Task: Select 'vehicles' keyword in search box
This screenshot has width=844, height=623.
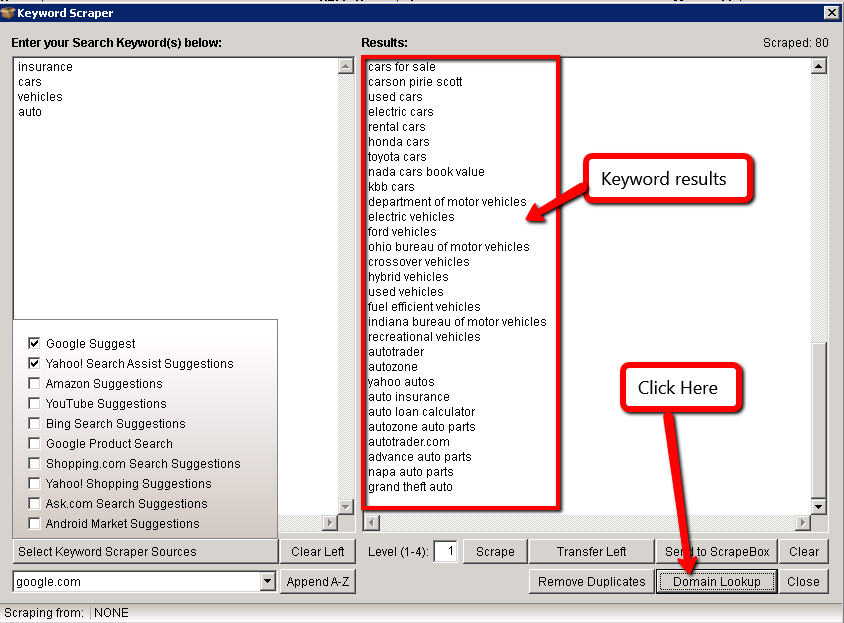Action: tap(40, 97)
